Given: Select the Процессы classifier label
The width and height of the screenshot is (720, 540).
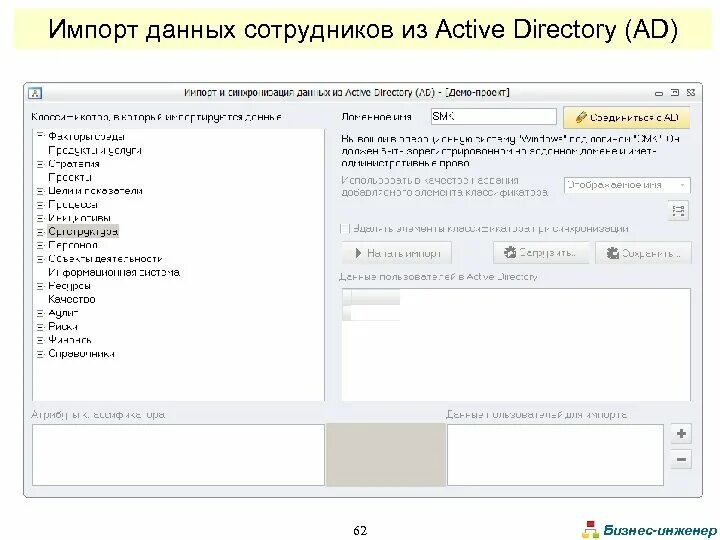Looking at the screenshot, I should [73, 204].
